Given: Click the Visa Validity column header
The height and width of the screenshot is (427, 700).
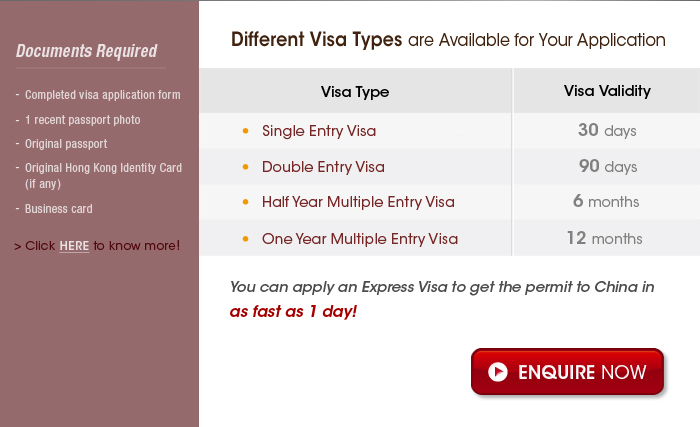Looking at the screenshot, I should pyautogui.click(x=607, y=91).
